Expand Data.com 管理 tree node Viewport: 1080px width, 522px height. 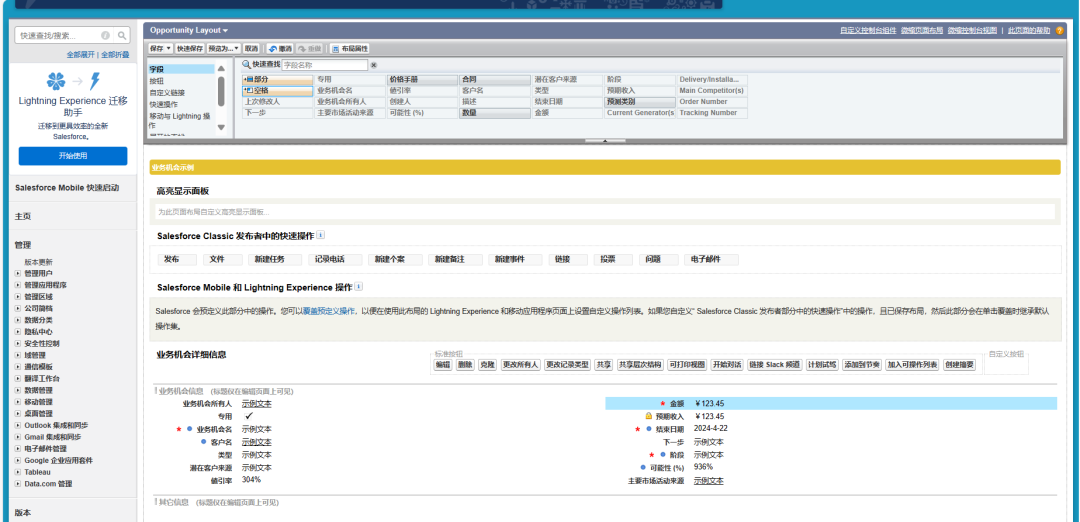point(18,484)
